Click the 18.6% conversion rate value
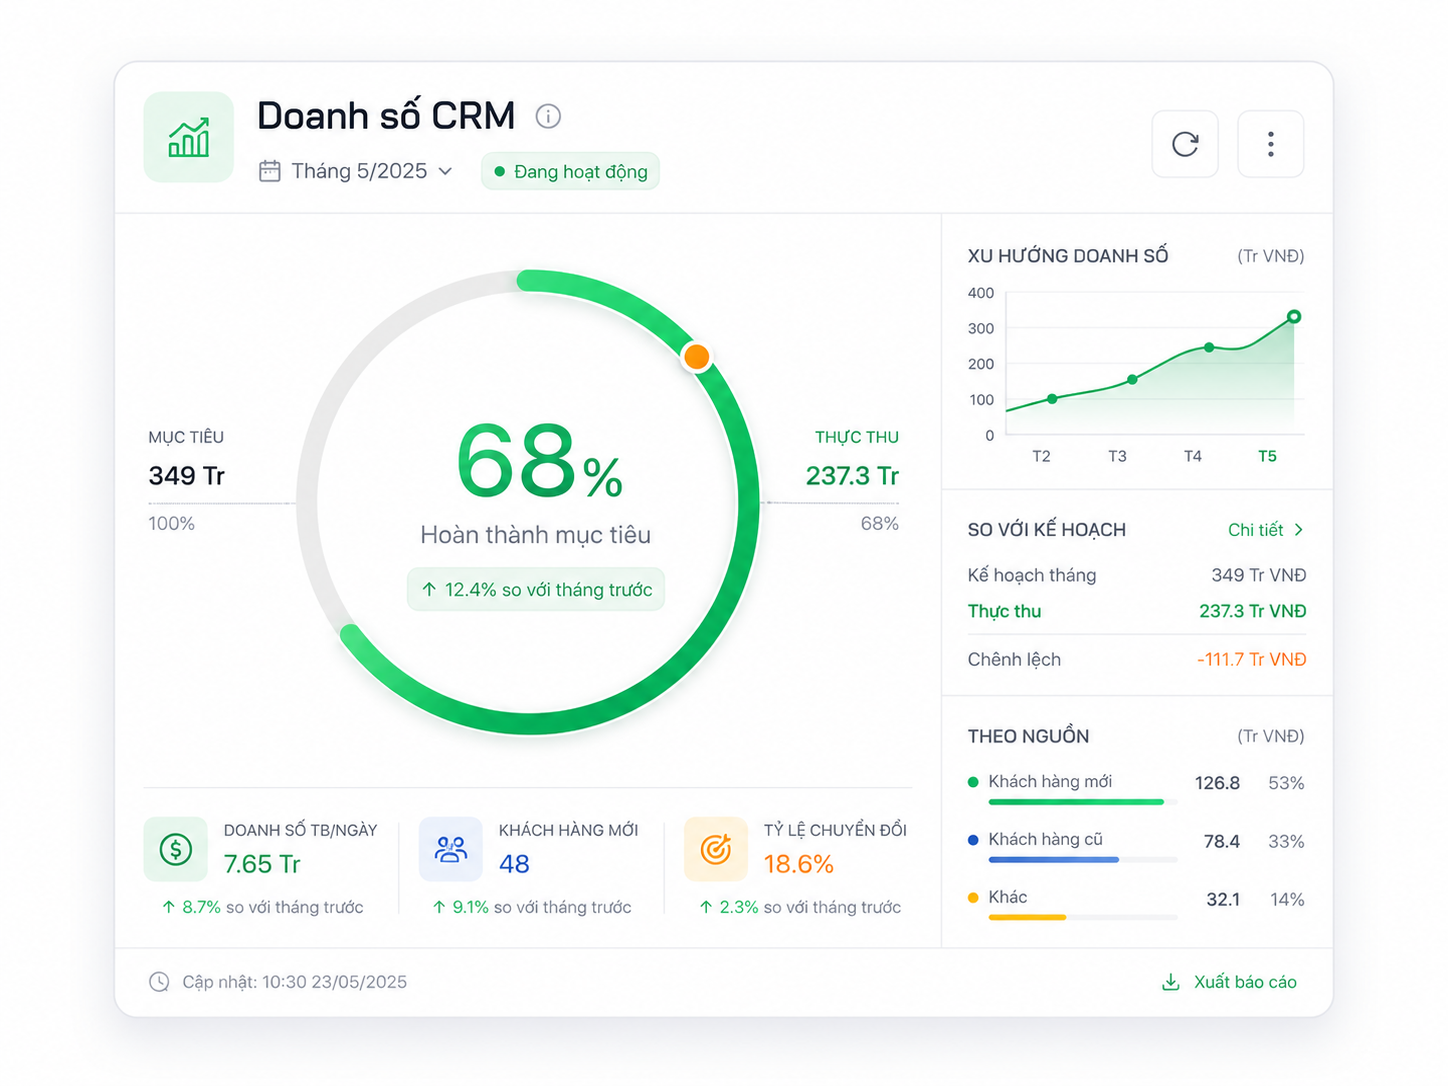The image size is (1448, 1086). pyautogui.click(x=799, y=864)
